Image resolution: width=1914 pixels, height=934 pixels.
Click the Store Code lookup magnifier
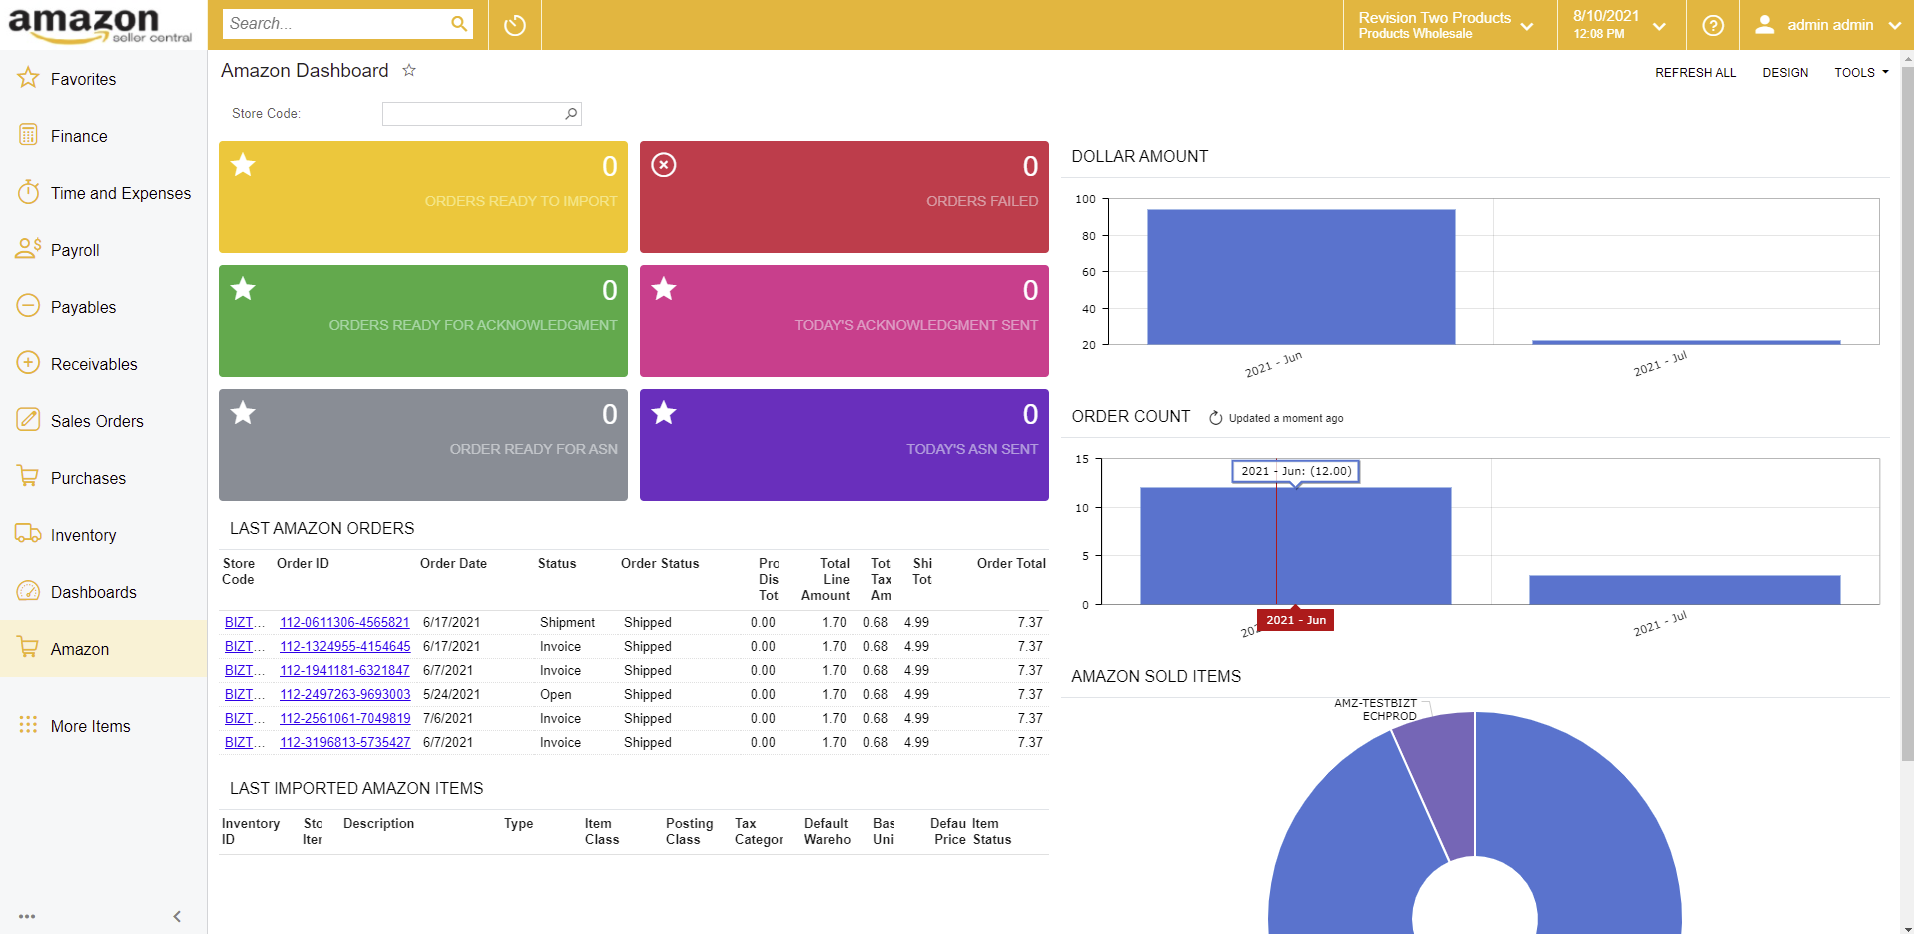coord(571,114)
